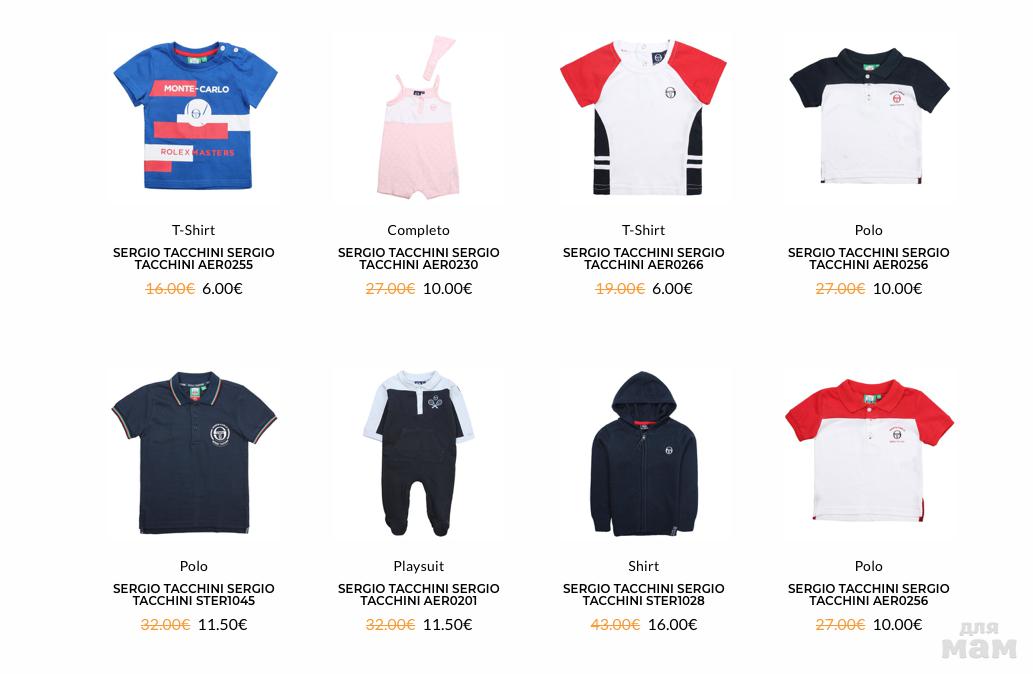Select the red and white polo thumbnail
Image resolution: width=1033 pixels, height=674 pixels.
pyautogui.click(x=869, y=451)
